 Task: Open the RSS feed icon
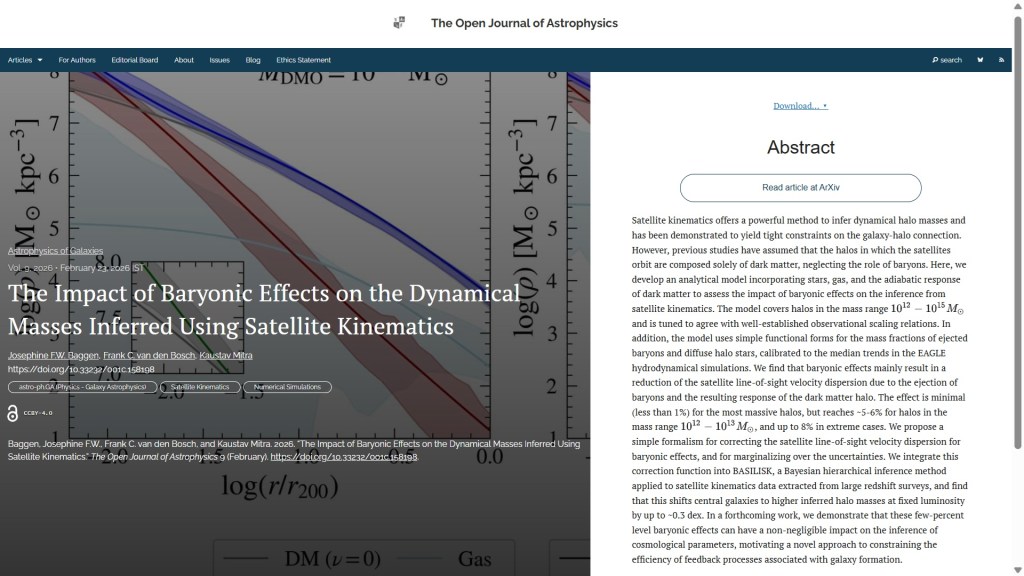[1002, 60]
